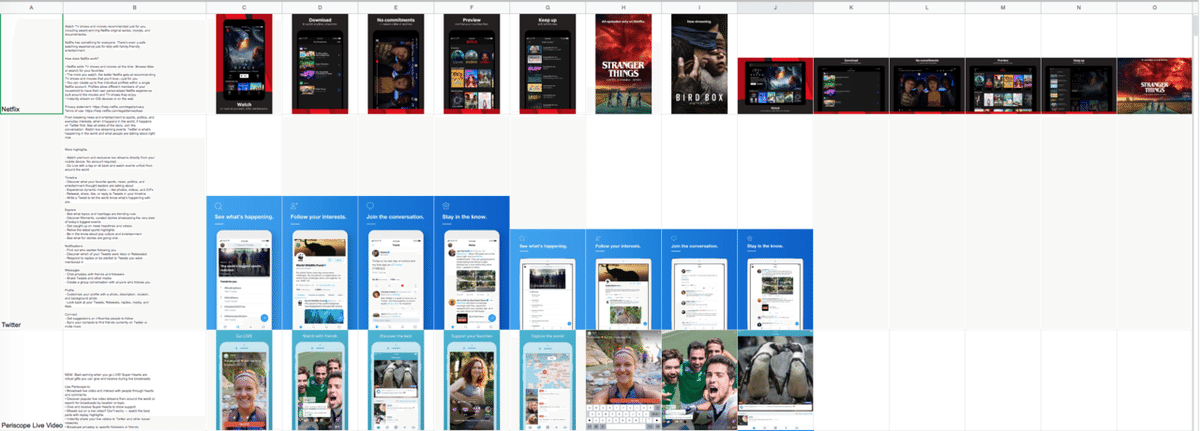
Task: Select Twitter 'Stay in the know' phone screenshot in column F
Action: coord(471,263)
